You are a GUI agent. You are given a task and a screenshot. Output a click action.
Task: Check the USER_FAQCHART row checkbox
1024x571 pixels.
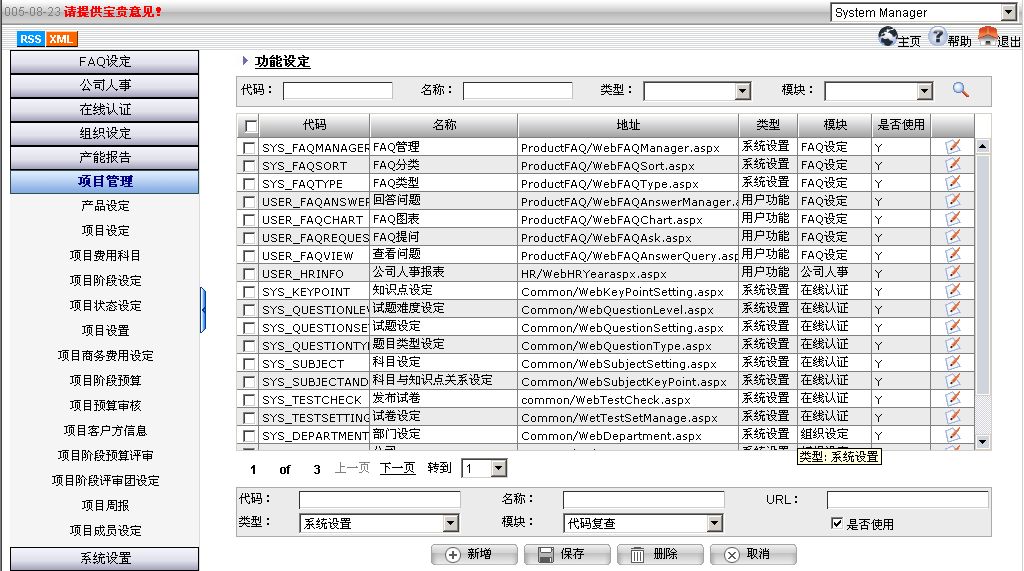point(249,220)
